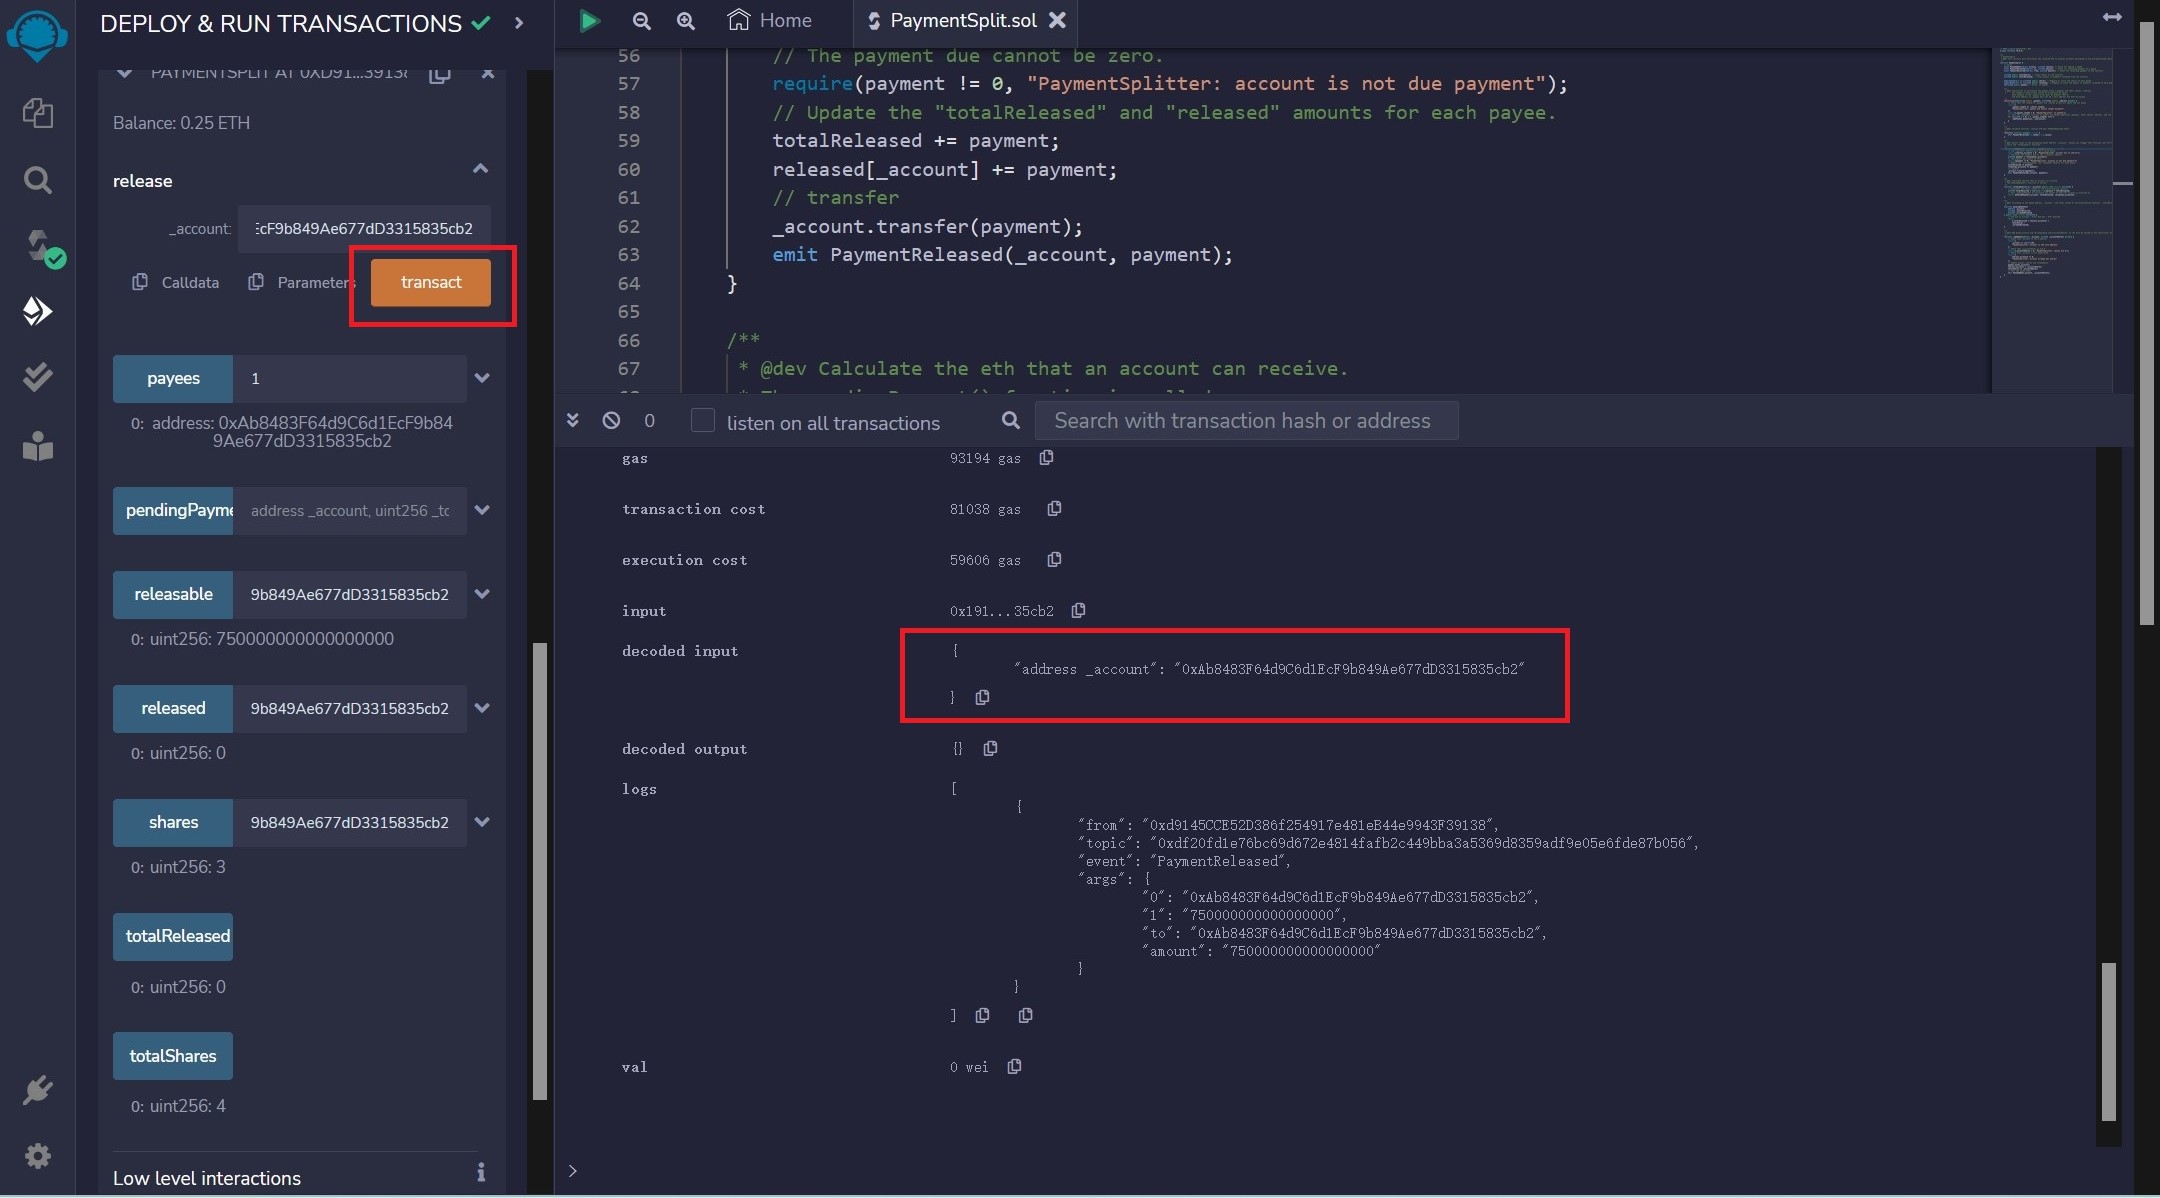Click the run/deploy transactions icon
Image resolution: width=2160 pixels, height=1198 pixels.
coord(40,310)
